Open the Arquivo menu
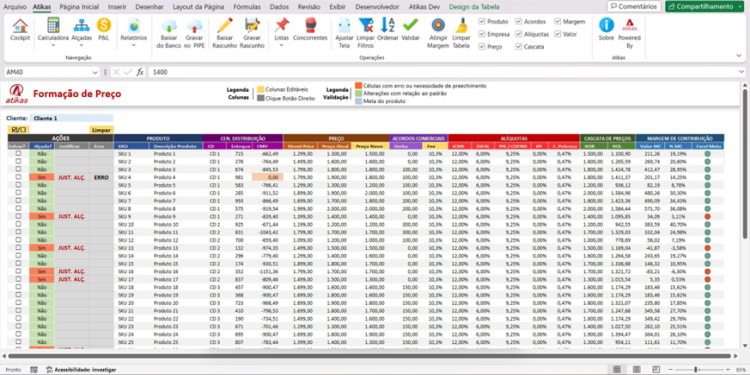The width and height of the screenshot is (750, 375). coord(15,7)
